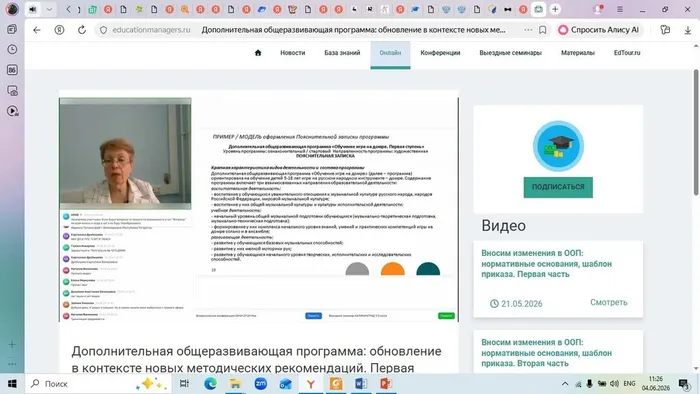Open the browser profile avatar
The image size is (700, 394).
(12, 9)
